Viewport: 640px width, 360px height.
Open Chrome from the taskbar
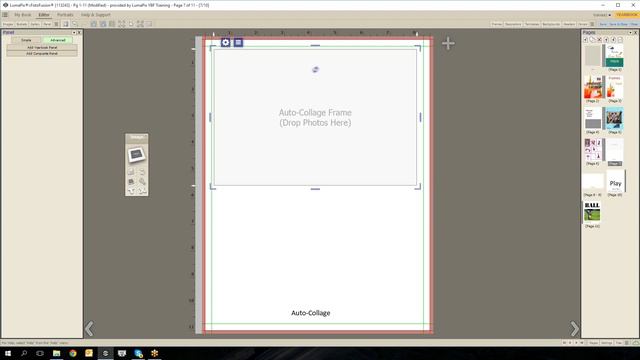[73, 353]
